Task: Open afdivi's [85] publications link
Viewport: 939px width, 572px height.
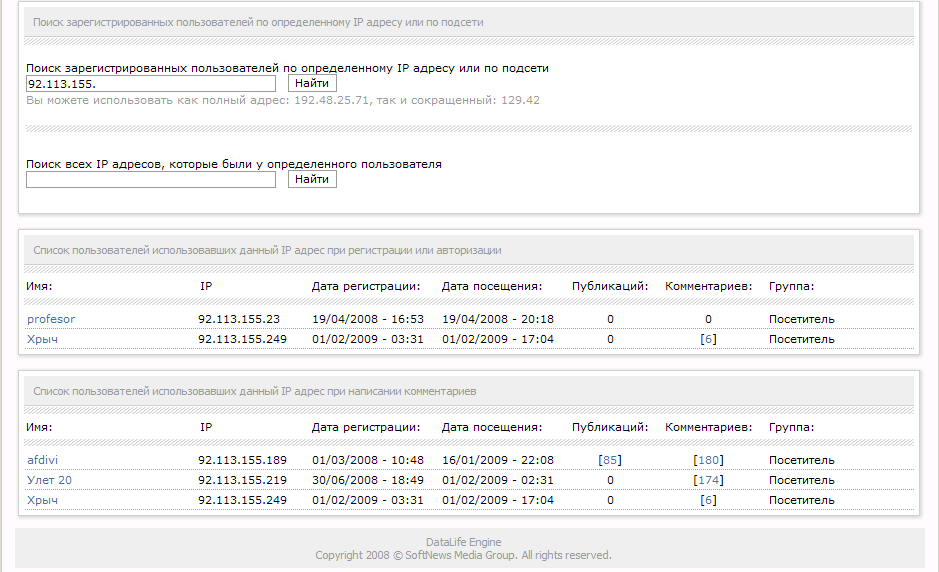Action: pyautogui.click(x=610, y=460)
